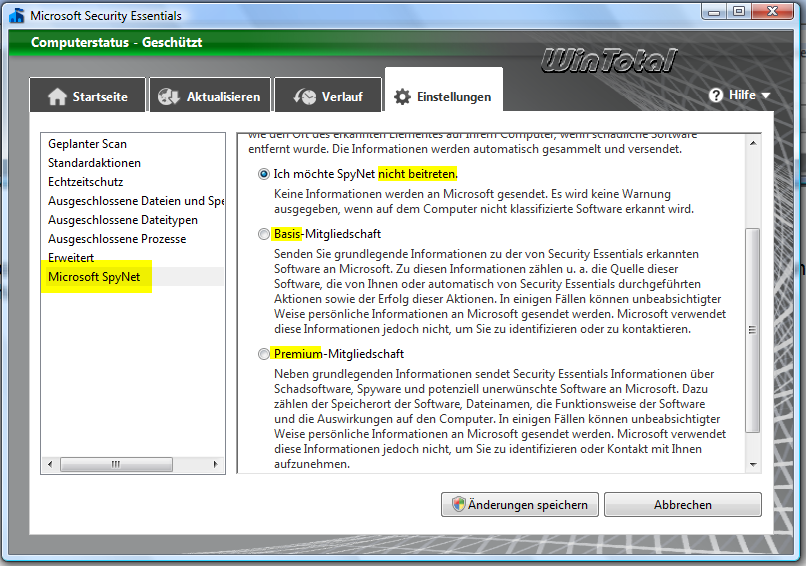Open the Erweitert settings entry
806x566 pixels.
pos(71,258)
